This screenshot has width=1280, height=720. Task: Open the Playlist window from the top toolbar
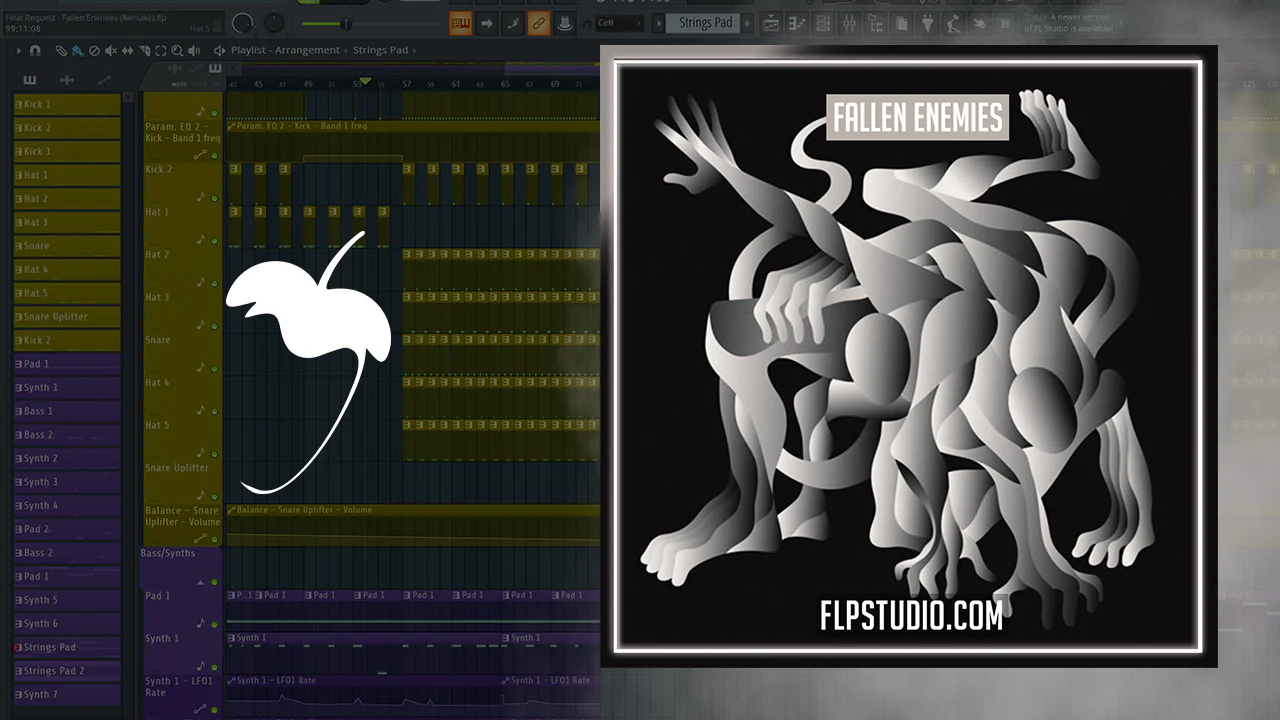(x=773, y=23)
